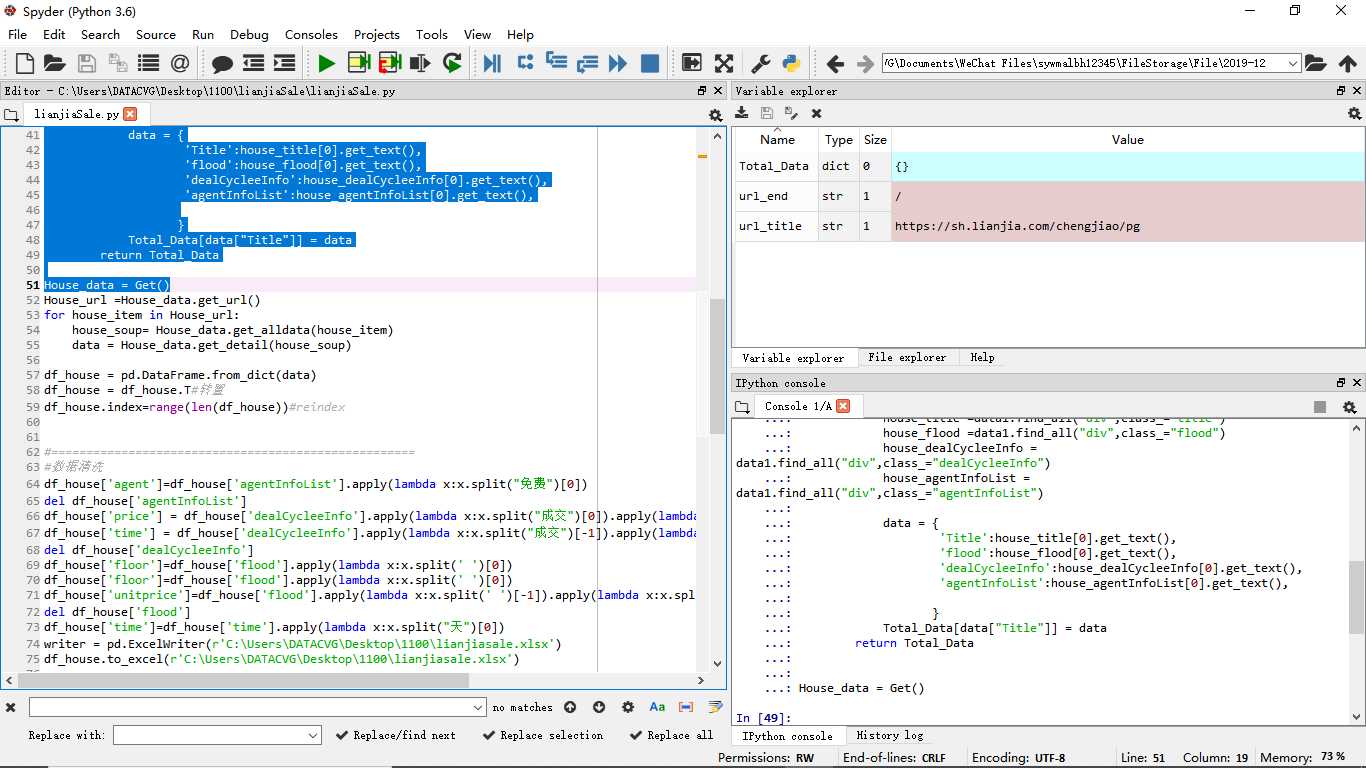Image resolution: width=1366 pixels, height=768 pixels.
Task: Open IPython console options gear
Action: (1349, 407)
